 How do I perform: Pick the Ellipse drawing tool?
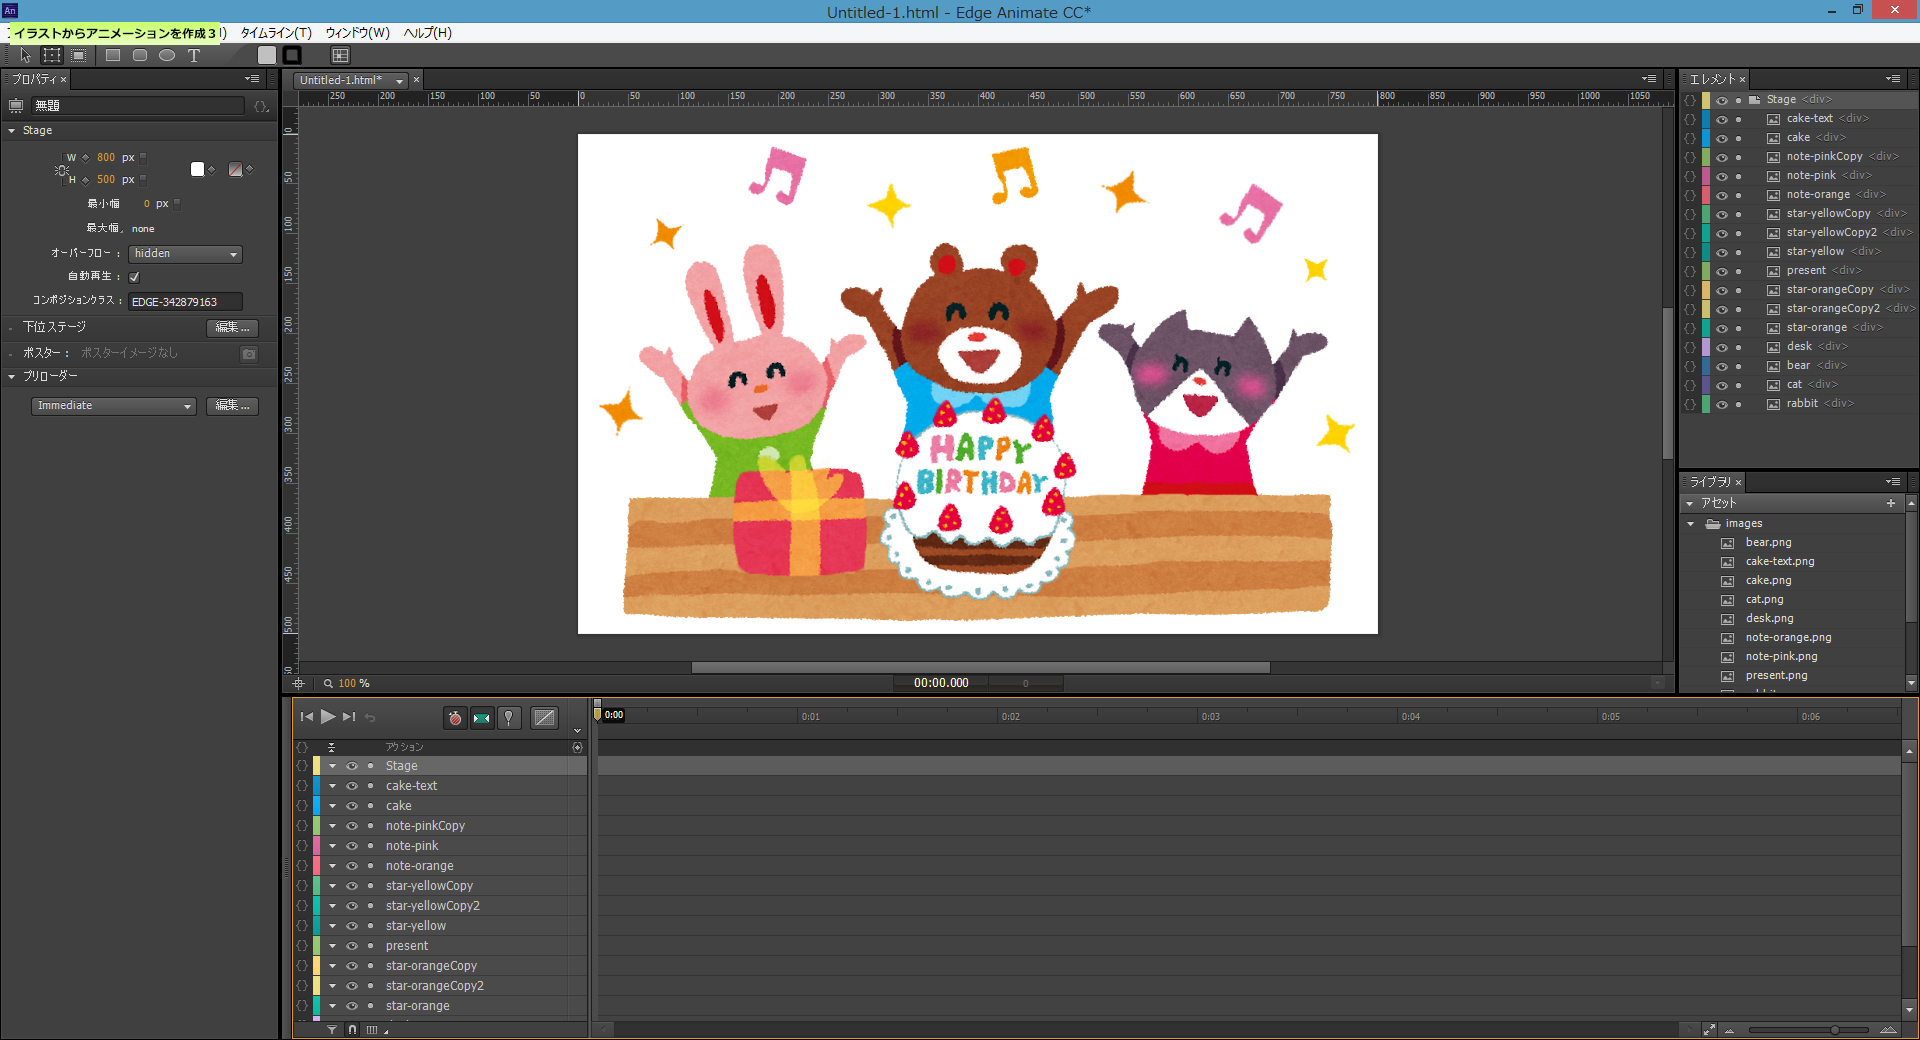(167, 56)
